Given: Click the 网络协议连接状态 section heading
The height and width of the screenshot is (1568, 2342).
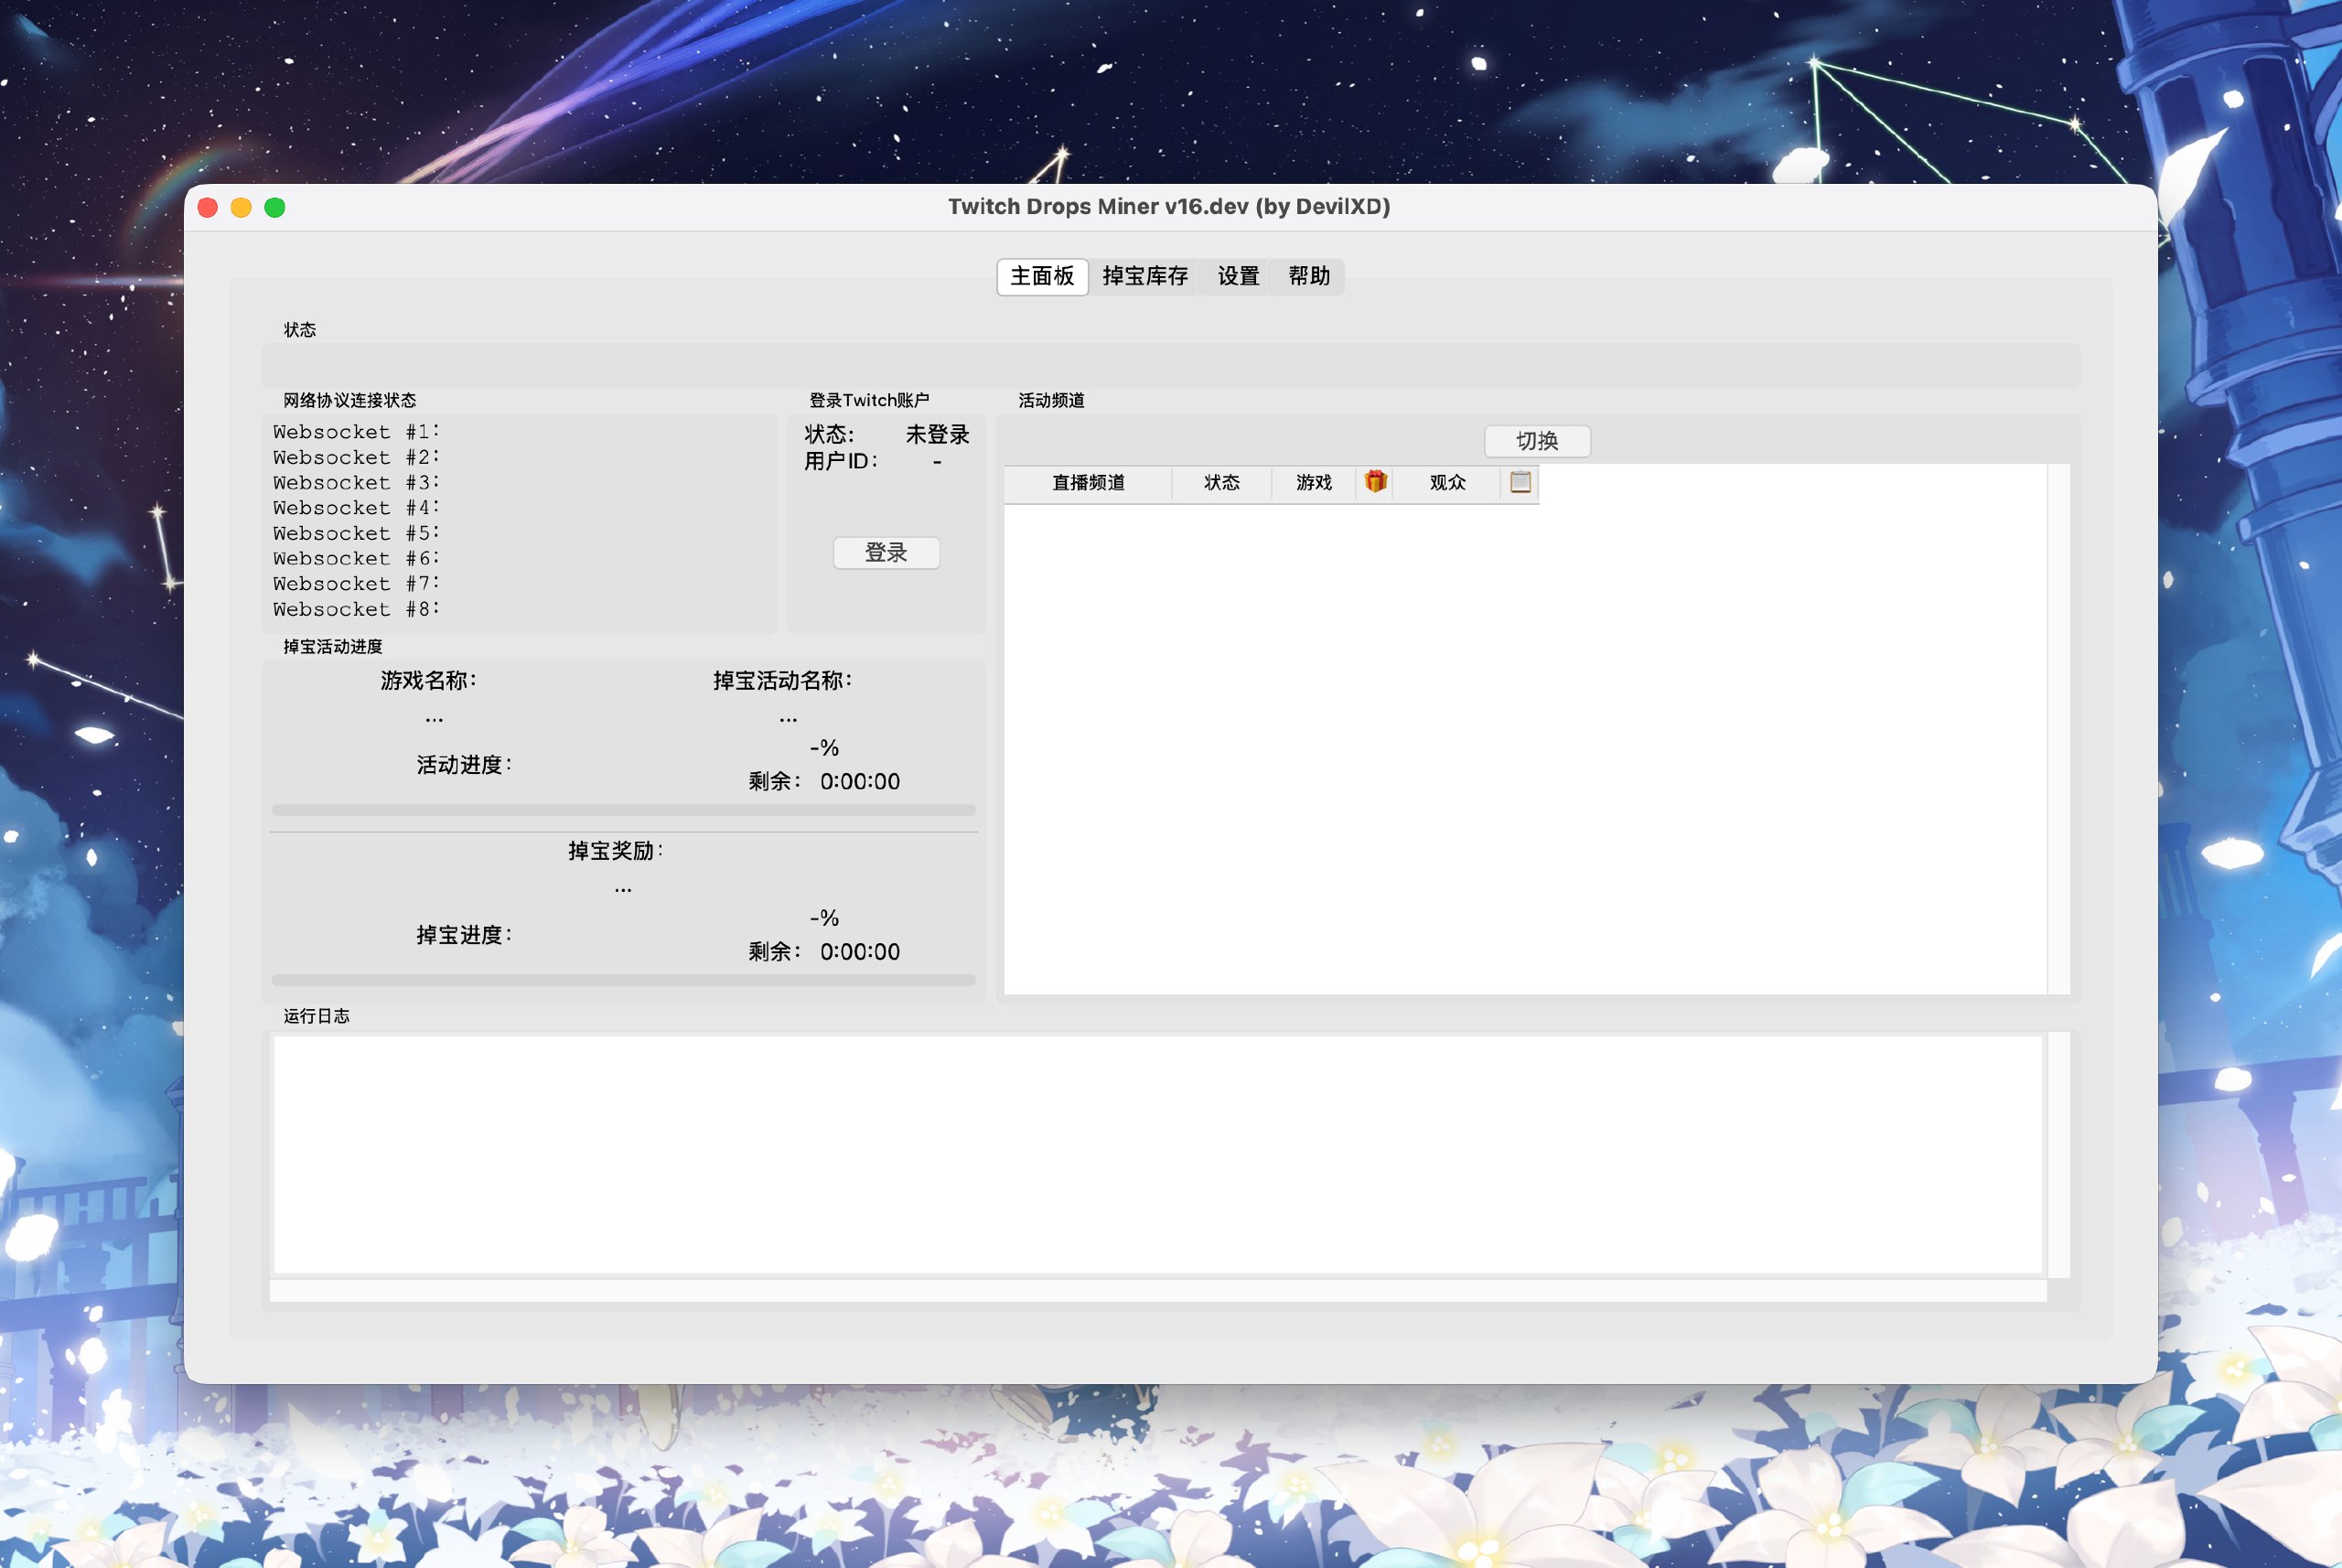Looking at the screenshot, I should coord(350,400).
